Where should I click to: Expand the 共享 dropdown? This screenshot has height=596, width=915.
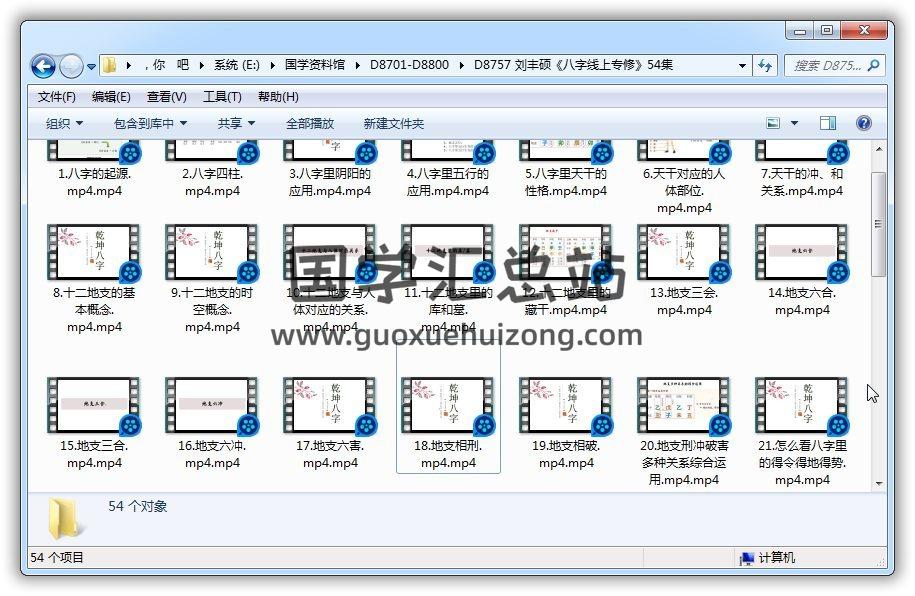pyautogui.click(x=236, y=123)
